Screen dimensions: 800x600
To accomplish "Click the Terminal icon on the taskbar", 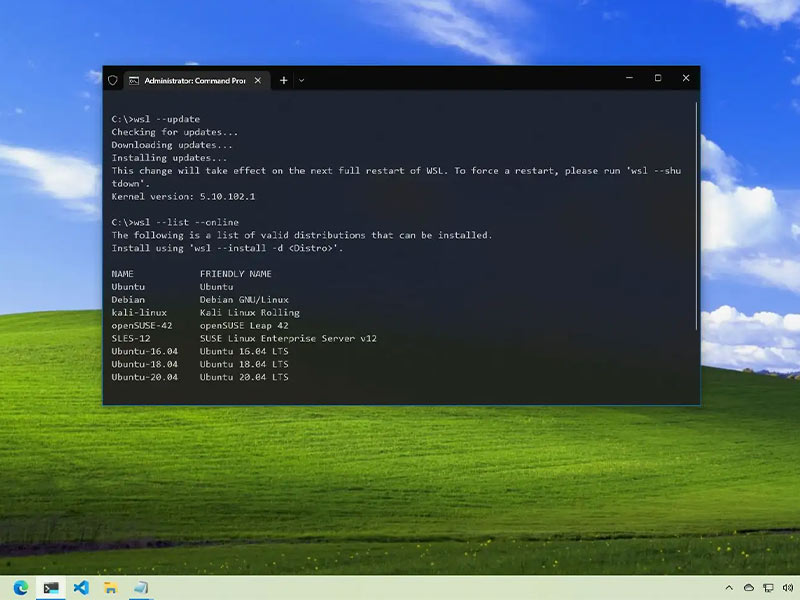I will [51, 588].
